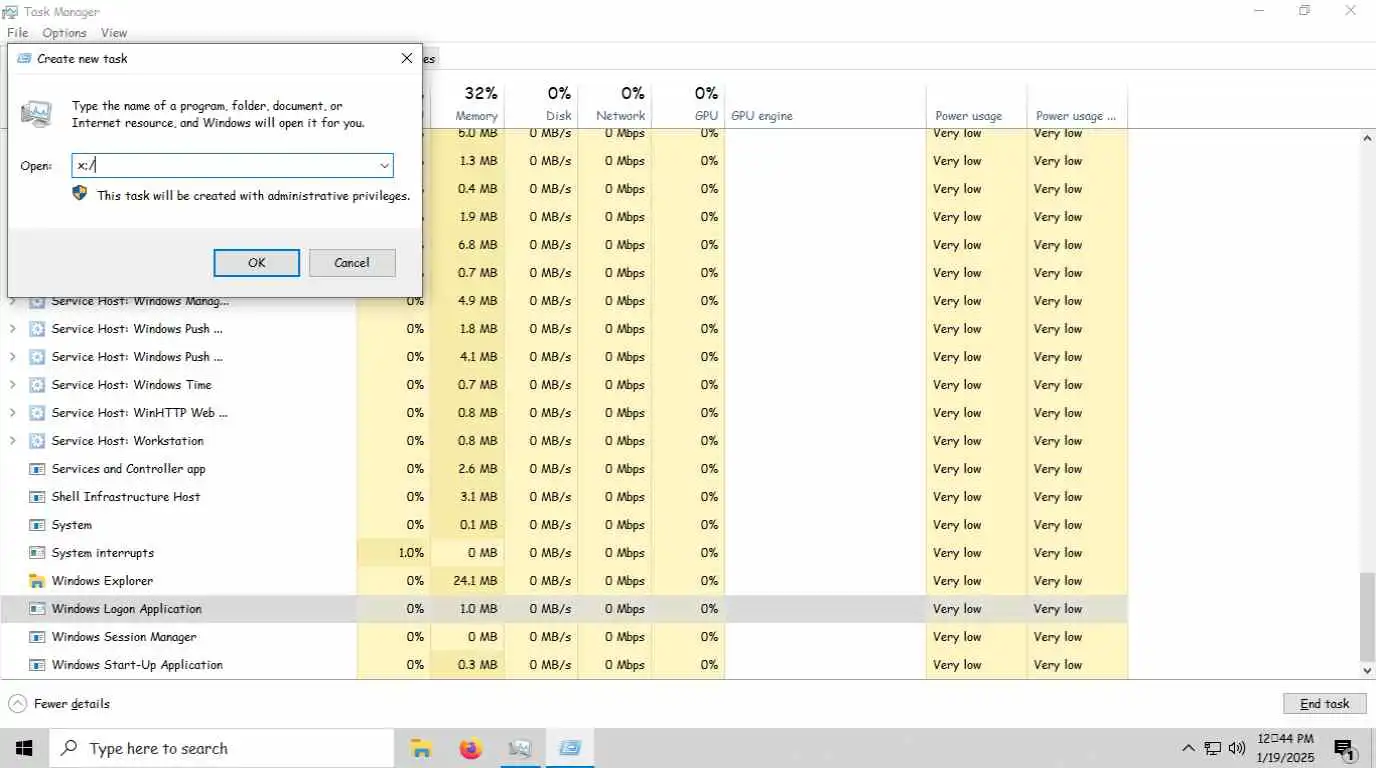Click the Task Manager taskbar icon
Image resolution: width=1376 pixels, height=768 pixels.
(x=520, y=748)
